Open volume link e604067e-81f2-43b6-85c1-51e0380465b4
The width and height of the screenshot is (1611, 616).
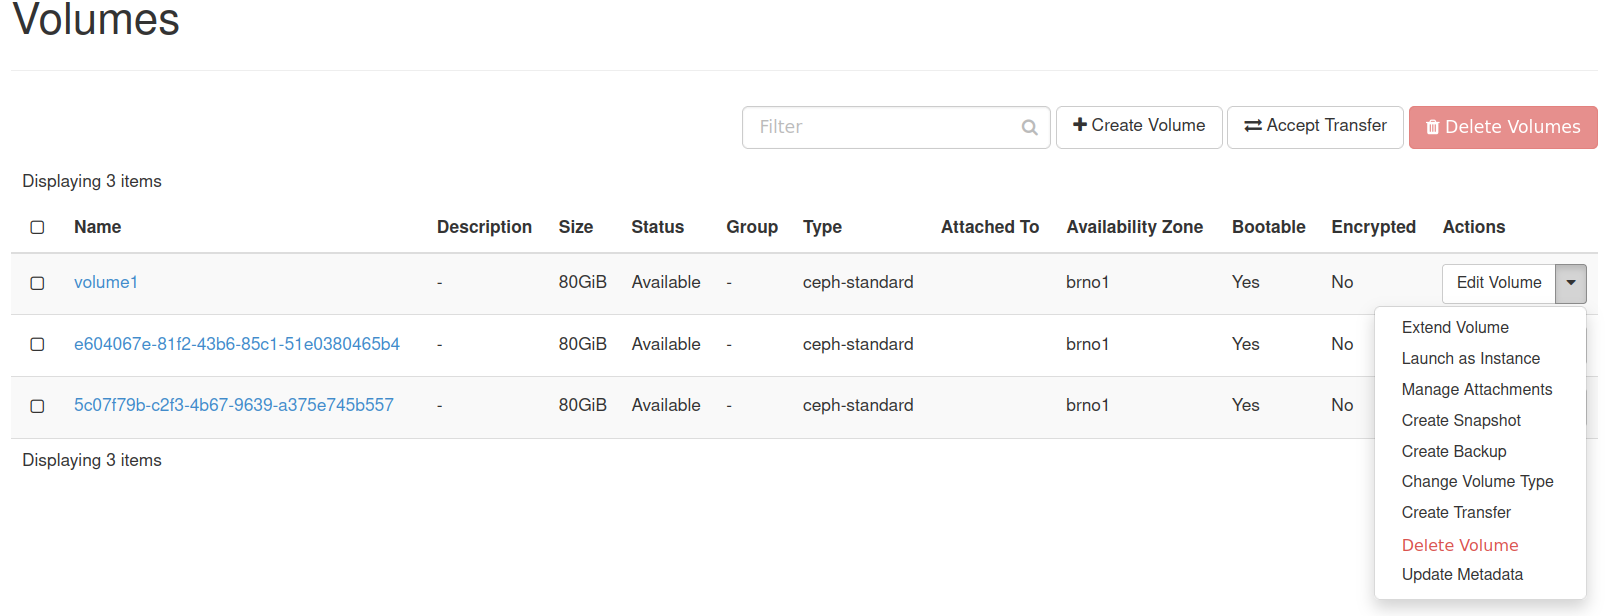pyautogui.click(x=236, y=344)
